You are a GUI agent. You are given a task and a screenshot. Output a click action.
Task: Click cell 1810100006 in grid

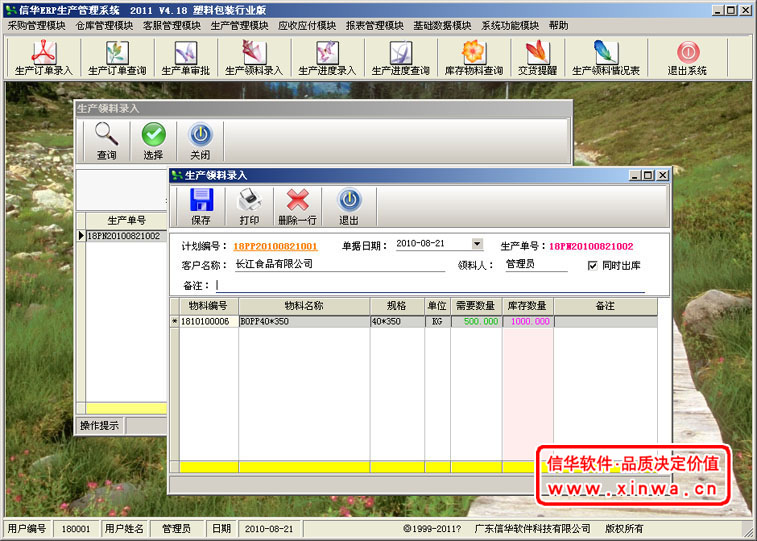[x=209, y=321]
